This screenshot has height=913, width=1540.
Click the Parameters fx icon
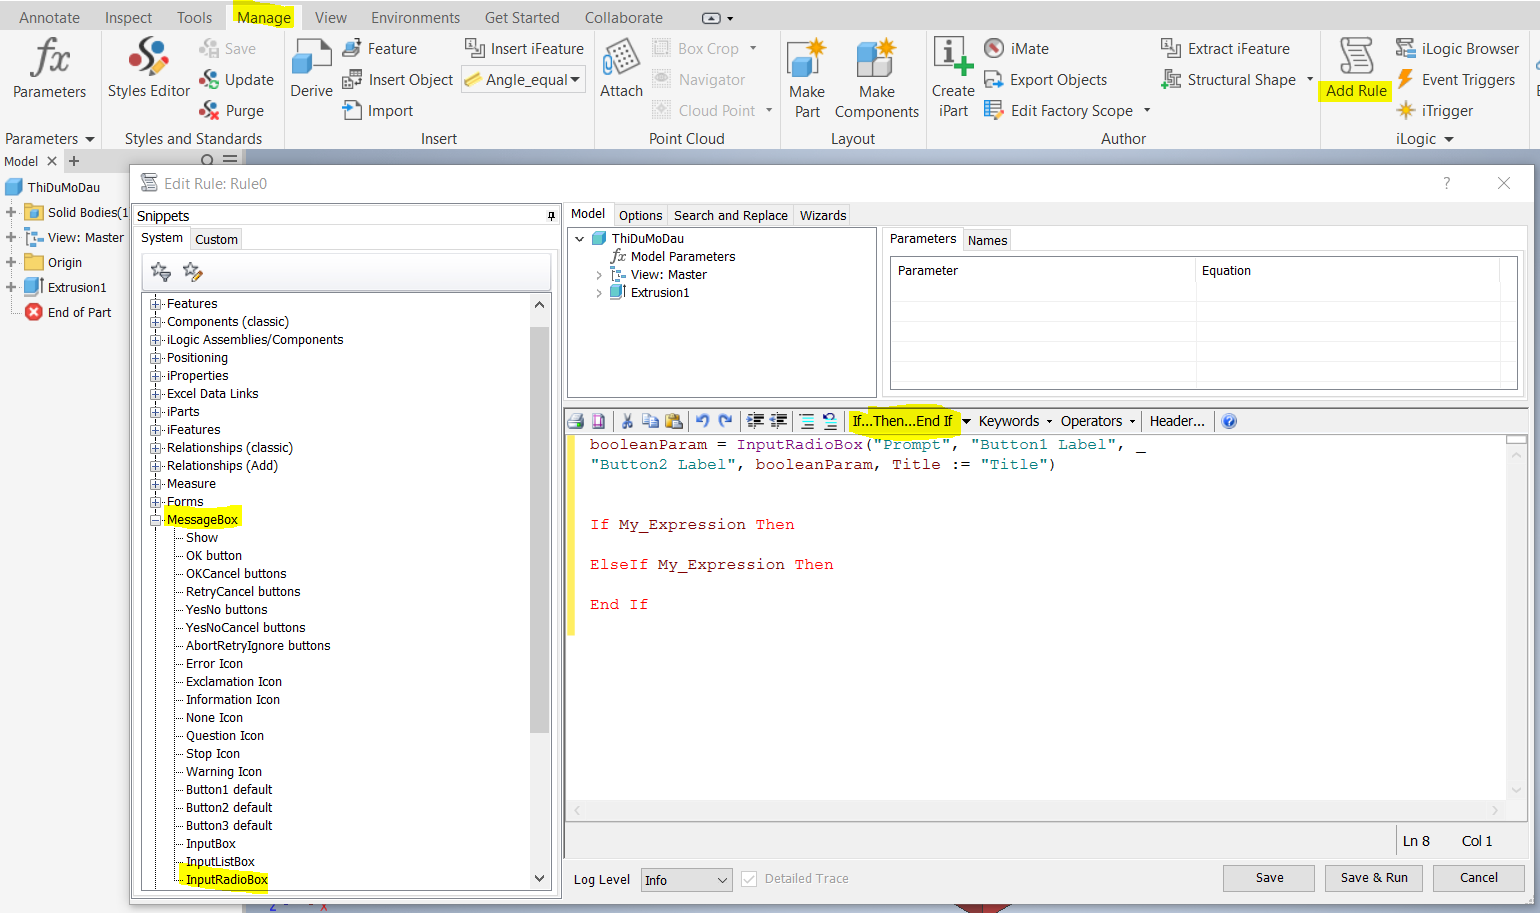tap(49, 58)
